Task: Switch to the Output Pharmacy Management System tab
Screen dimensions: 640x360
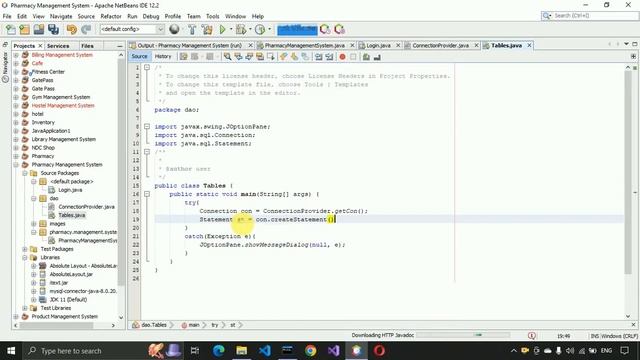Action: 190,45
